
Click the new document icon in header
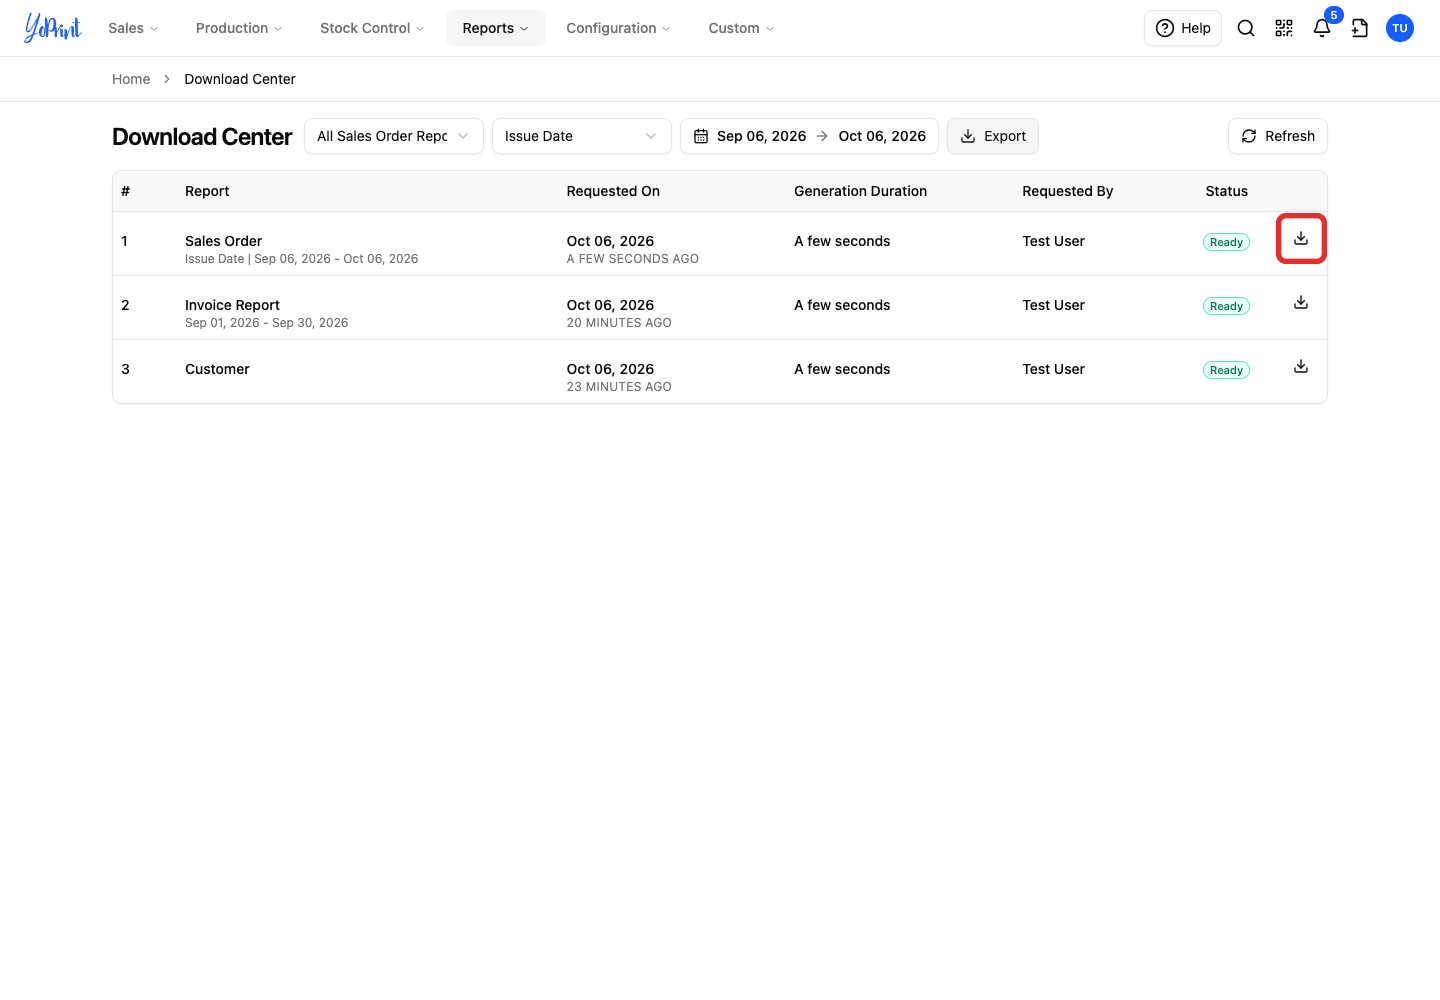pos(1360,28)
